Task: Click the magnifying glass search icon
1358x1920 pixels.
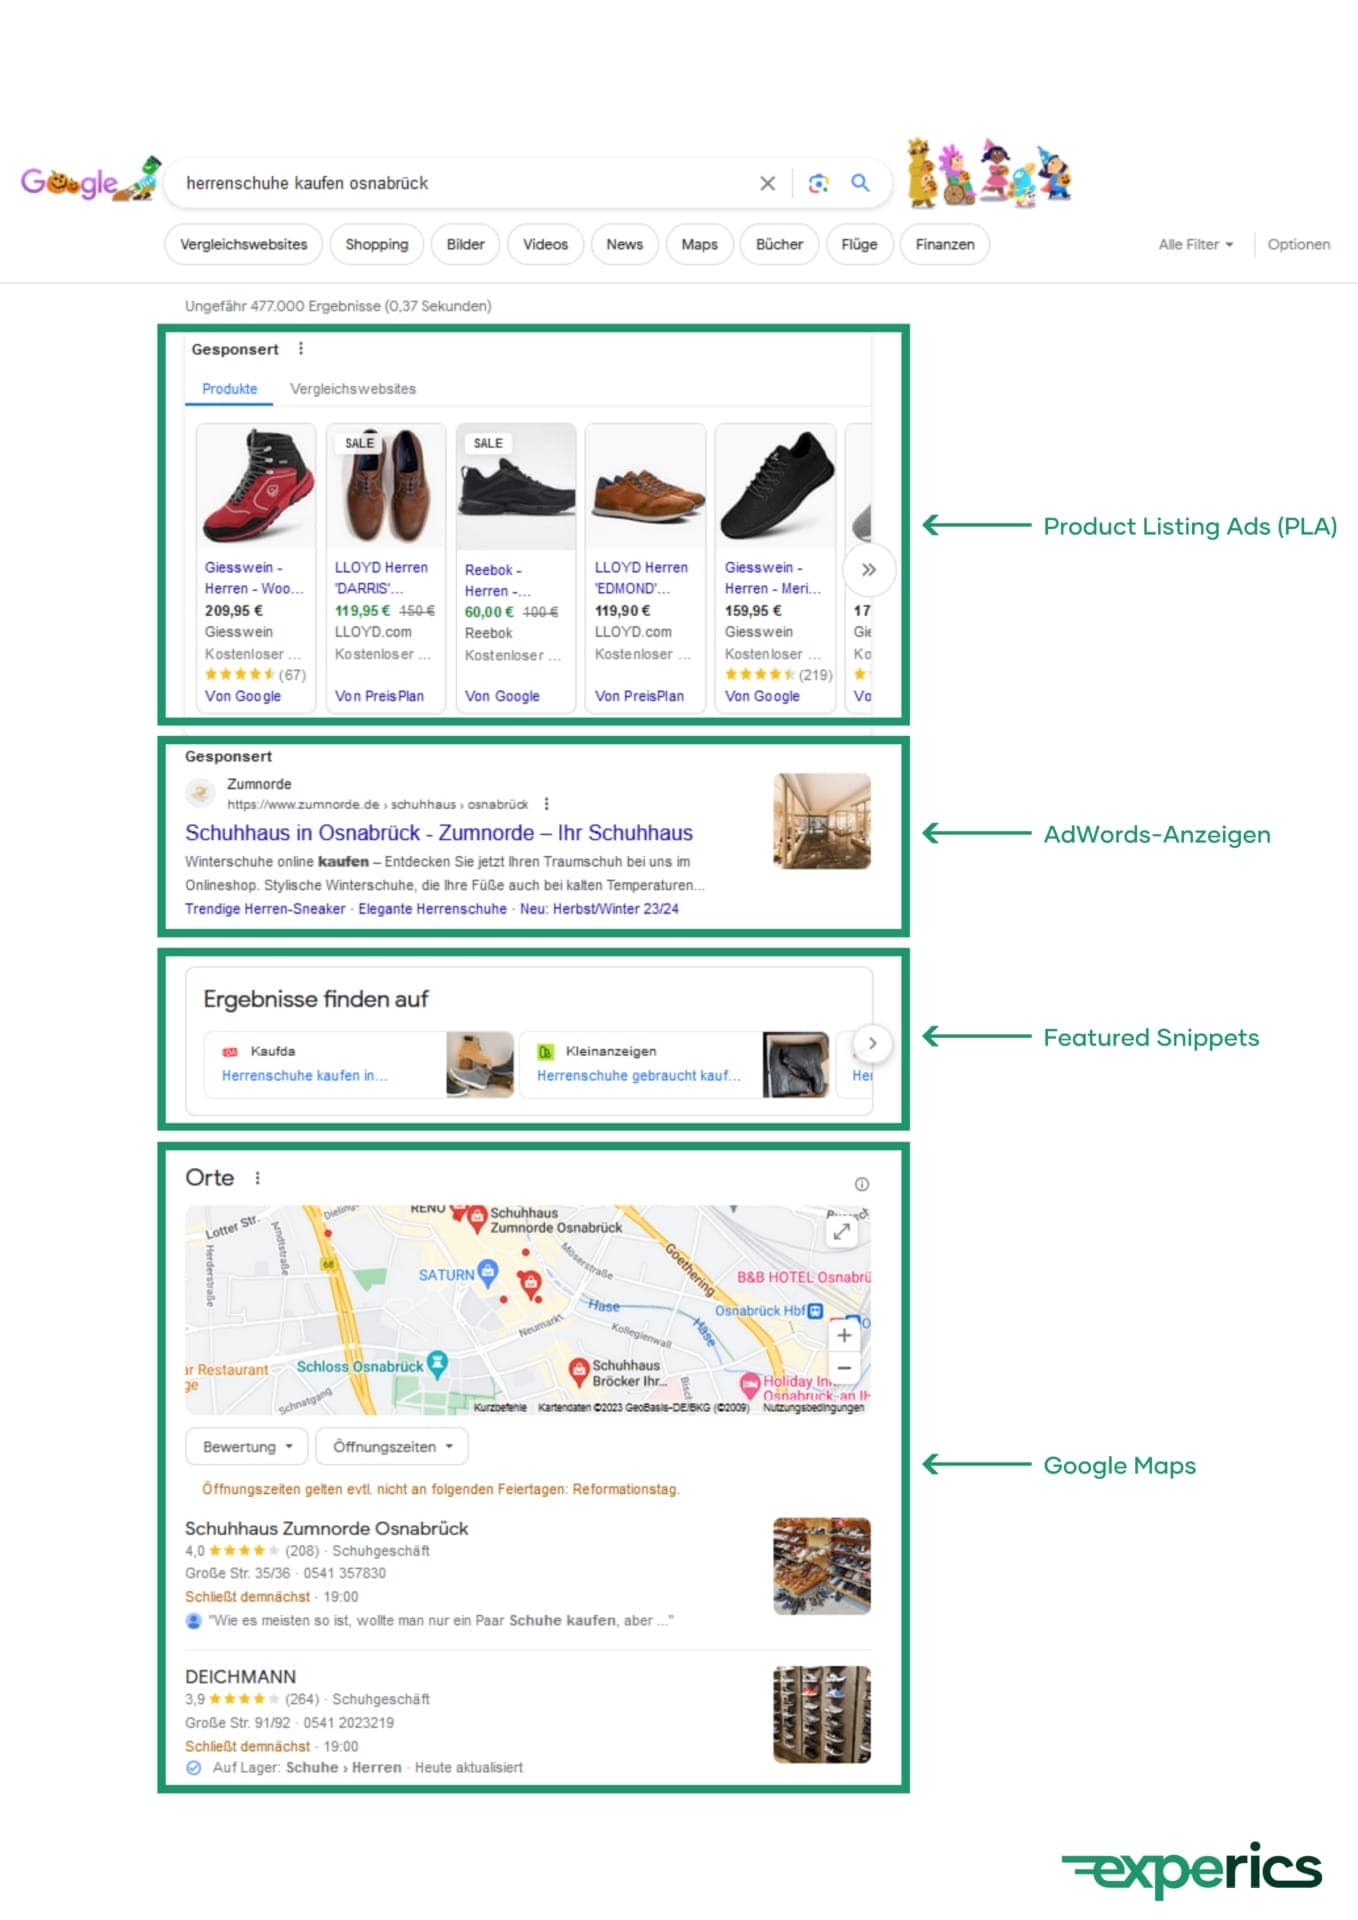Action: (860, 183)
